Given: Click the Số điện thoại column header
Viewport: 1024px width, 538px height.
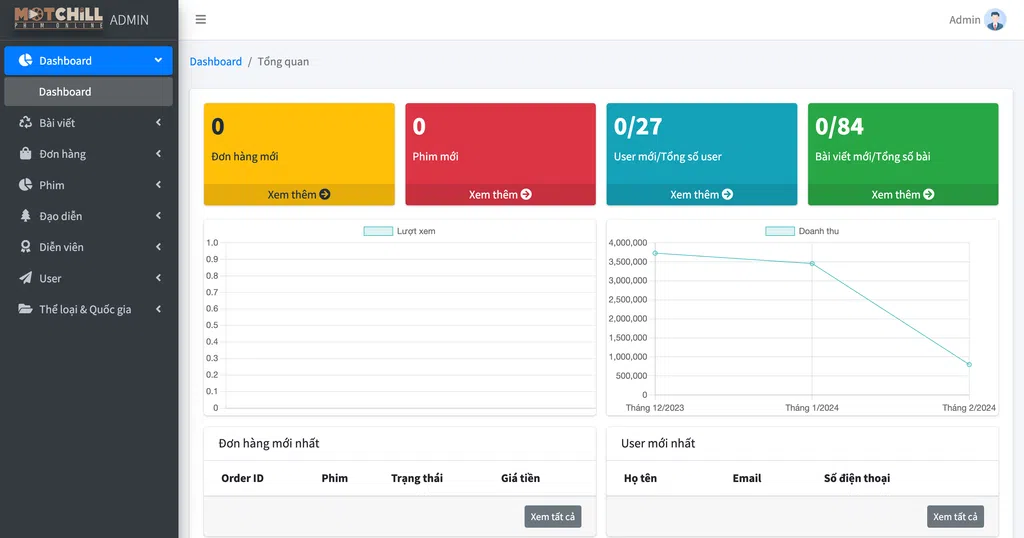Looking at the screenshot, I should pyautogui.click(x=857, y=478).
